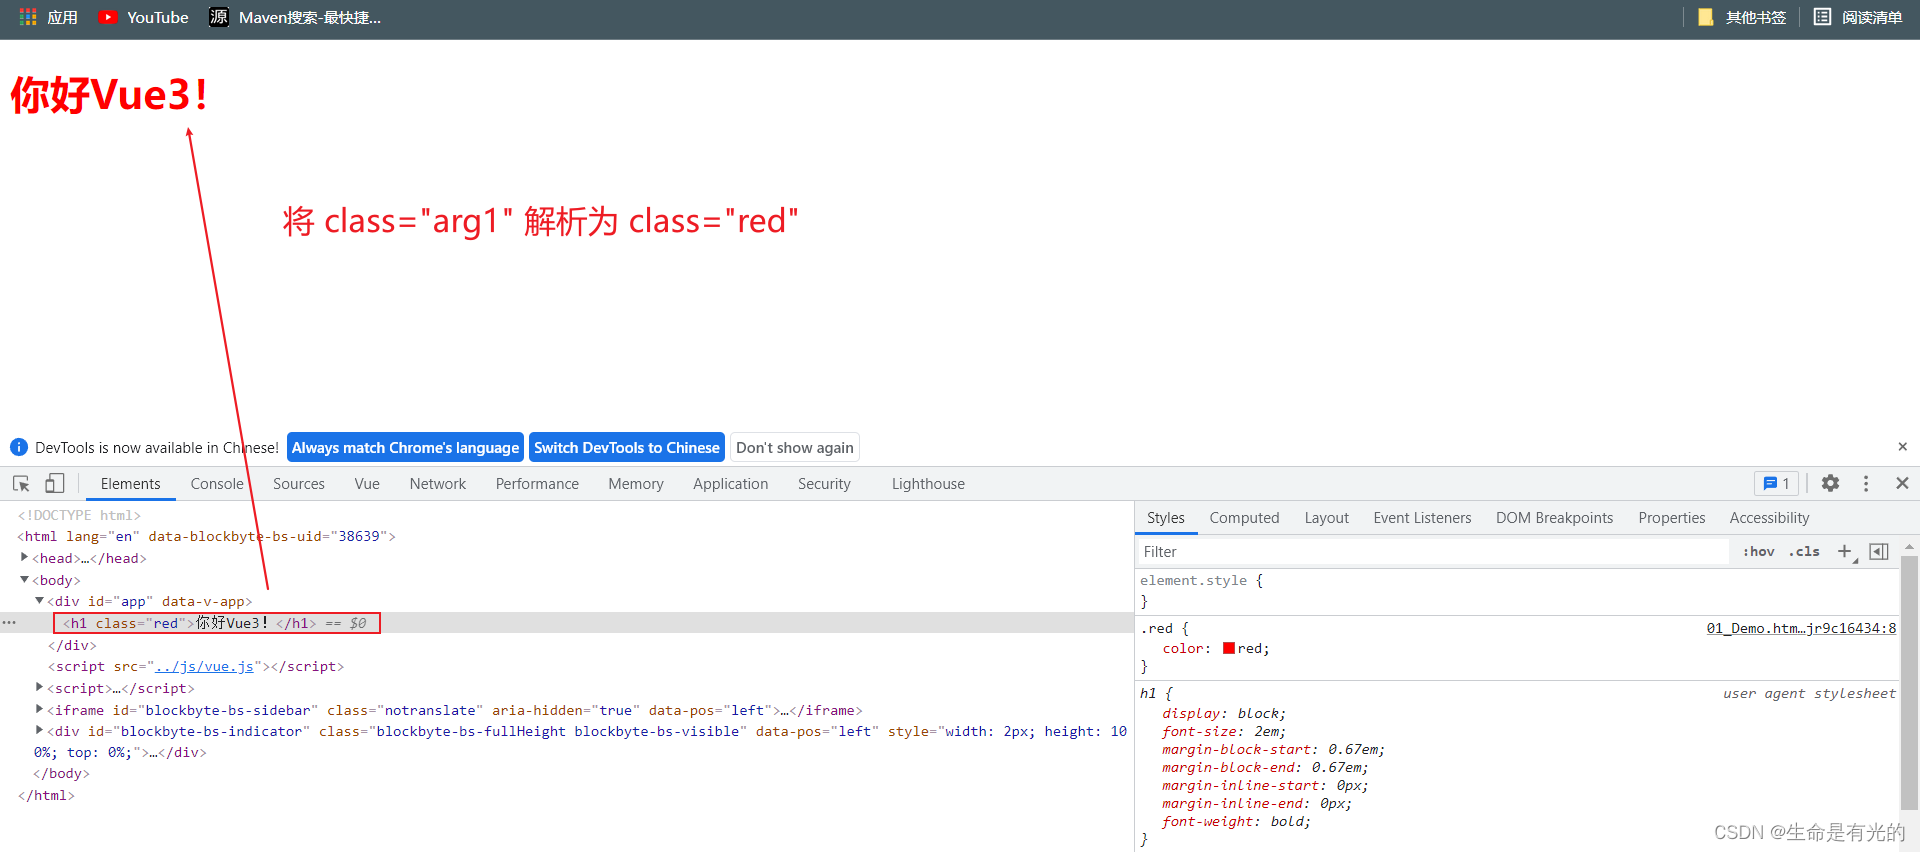This screenshot has height=852, width=1920.
Task: Open the Memory tab
Action: pyautogui.click(x=636, y=483)
